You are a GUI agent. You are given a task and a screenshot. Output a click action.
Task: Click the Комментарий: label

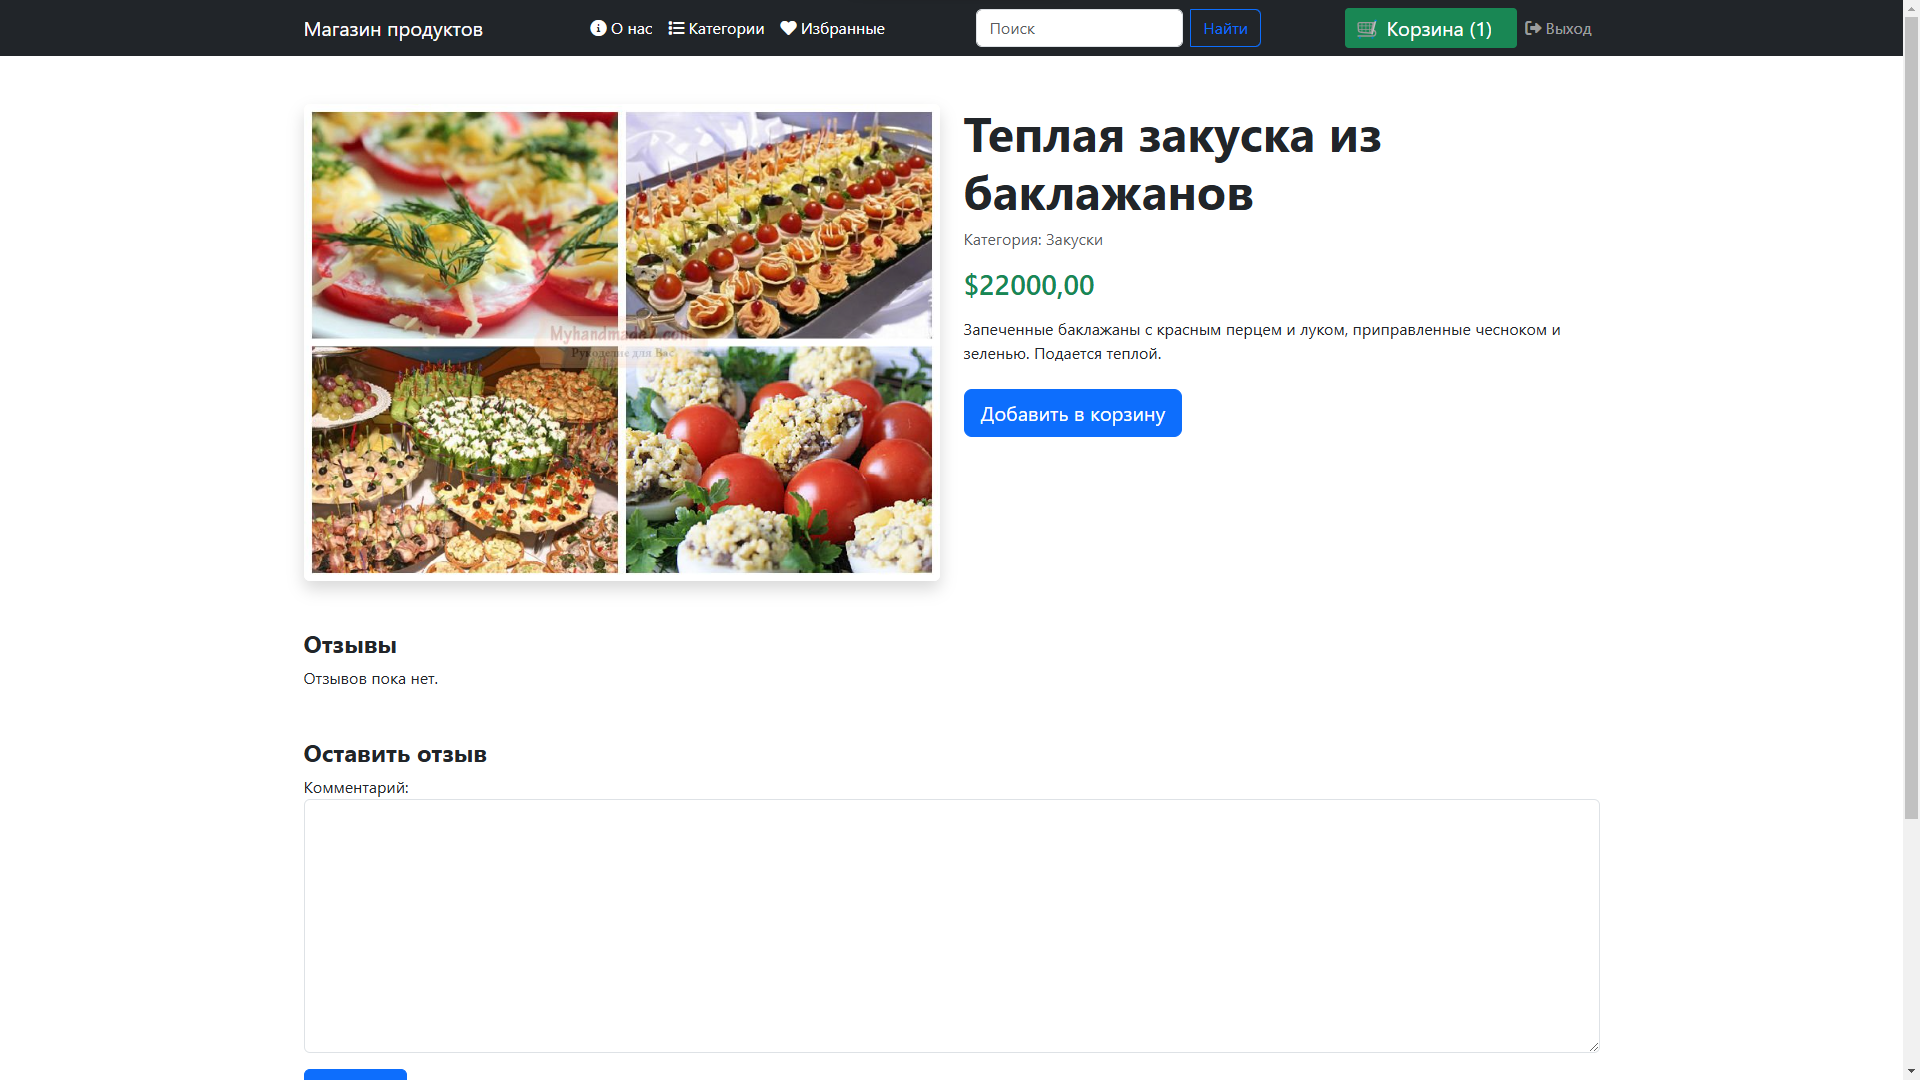click(x=356, y=787)
